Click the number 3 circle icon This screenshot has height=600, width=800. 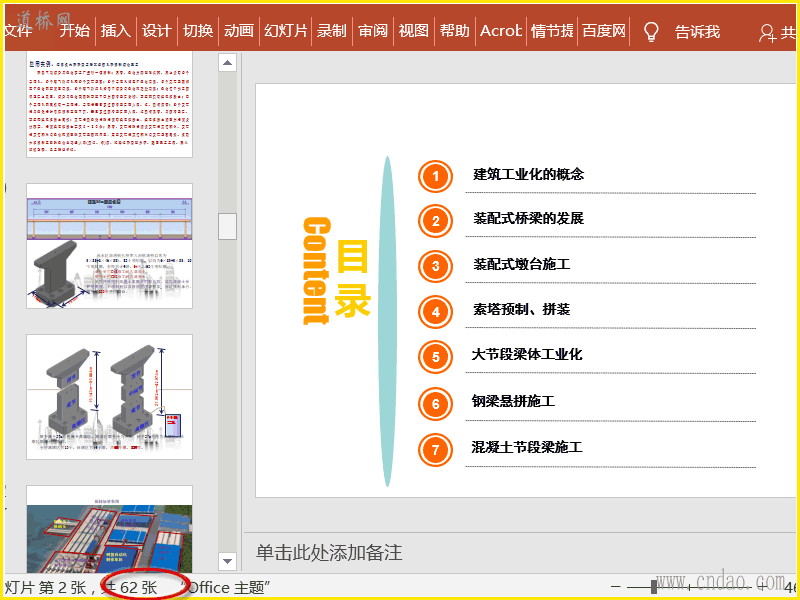[435, 266]
